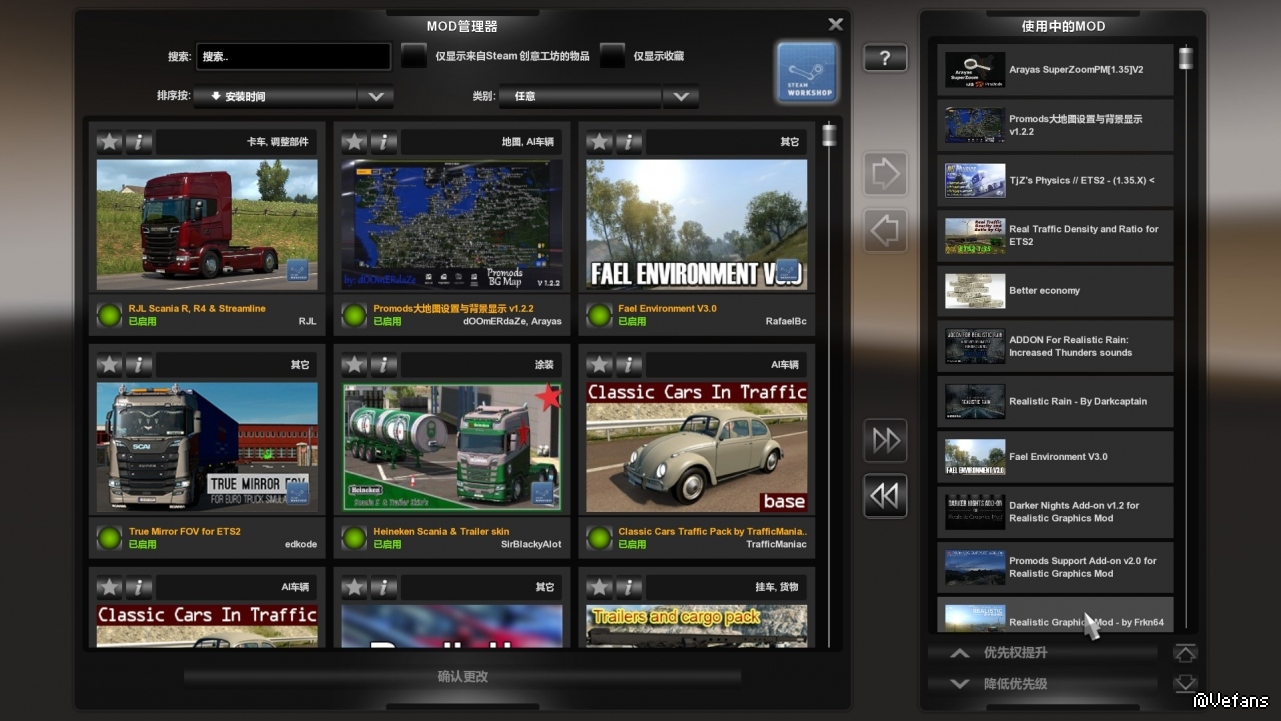Activate all mods with the double right arrow
Image resolution: width=1281 pixels, height=721 pixels.
[885, 440]
